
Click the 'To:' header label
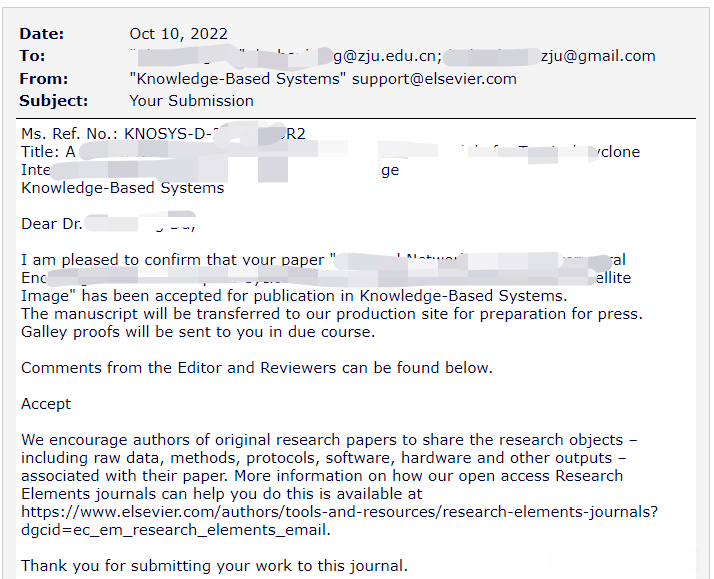coord(32,56)
